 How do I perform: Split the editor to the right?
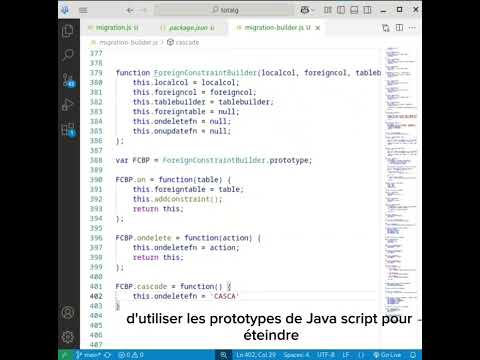[x=399, y=28]
